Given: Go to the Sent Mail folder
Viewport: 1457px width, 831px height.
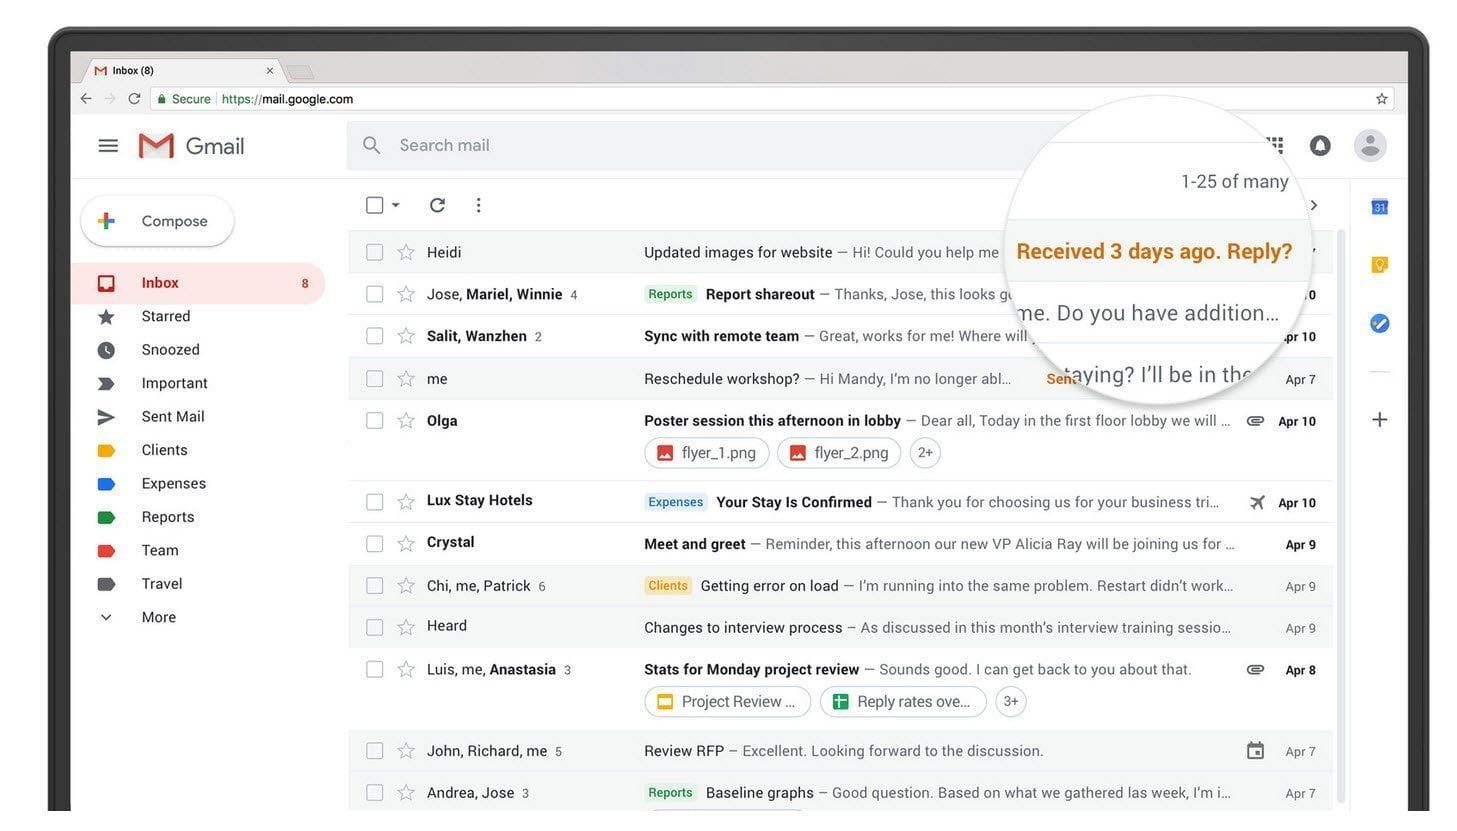Looking at the screenshot, I should (172, 416).
